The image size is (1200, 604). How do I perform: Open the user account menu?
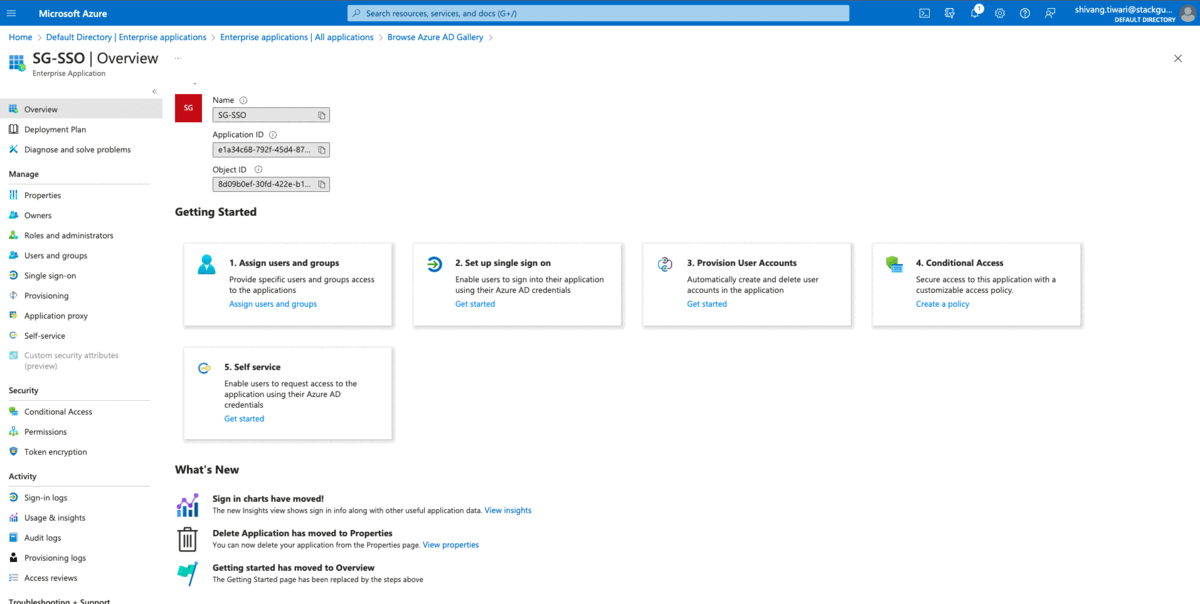coord(1140,13)
